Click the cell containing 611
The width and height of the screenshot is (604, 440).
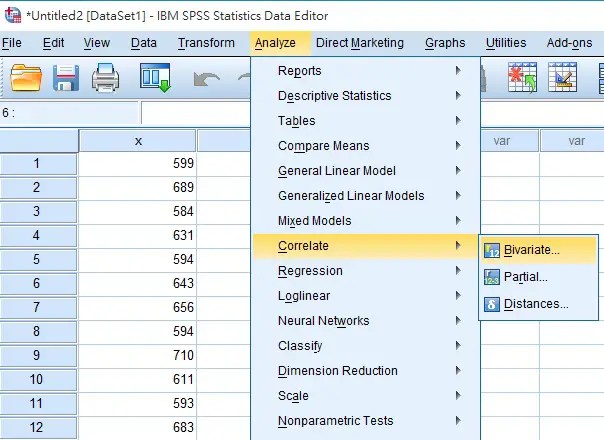click(x=138, y=380)
